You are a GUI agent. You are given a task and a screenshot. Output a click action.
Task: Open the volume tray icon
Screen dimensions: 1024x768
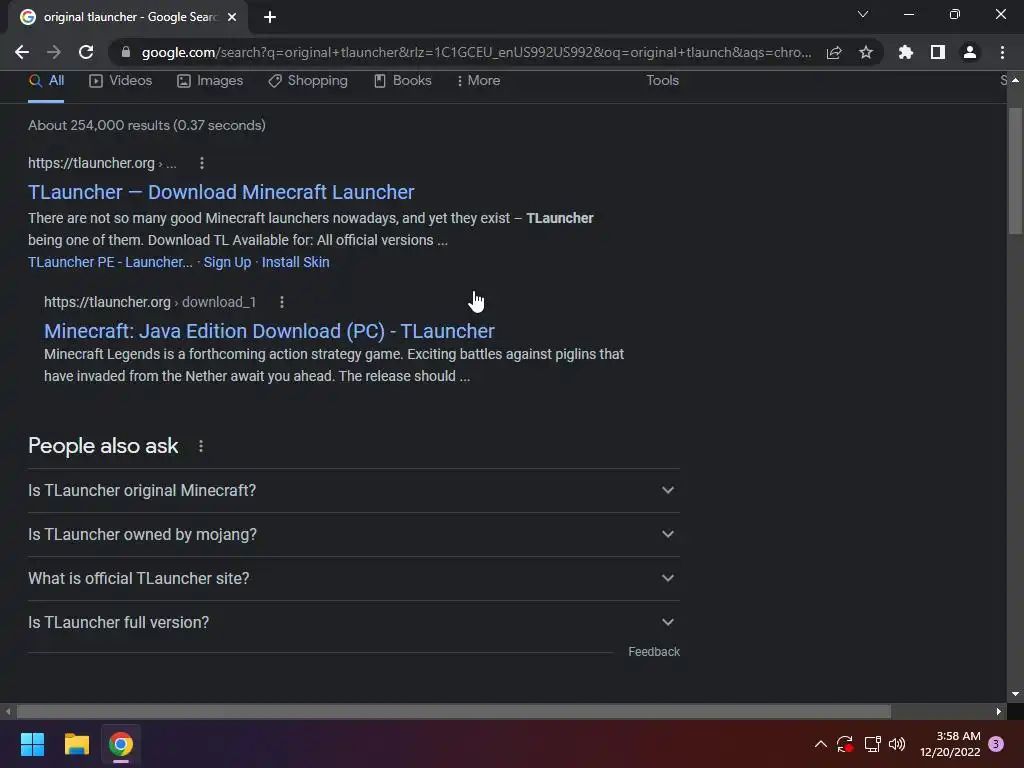coord(897,744)
